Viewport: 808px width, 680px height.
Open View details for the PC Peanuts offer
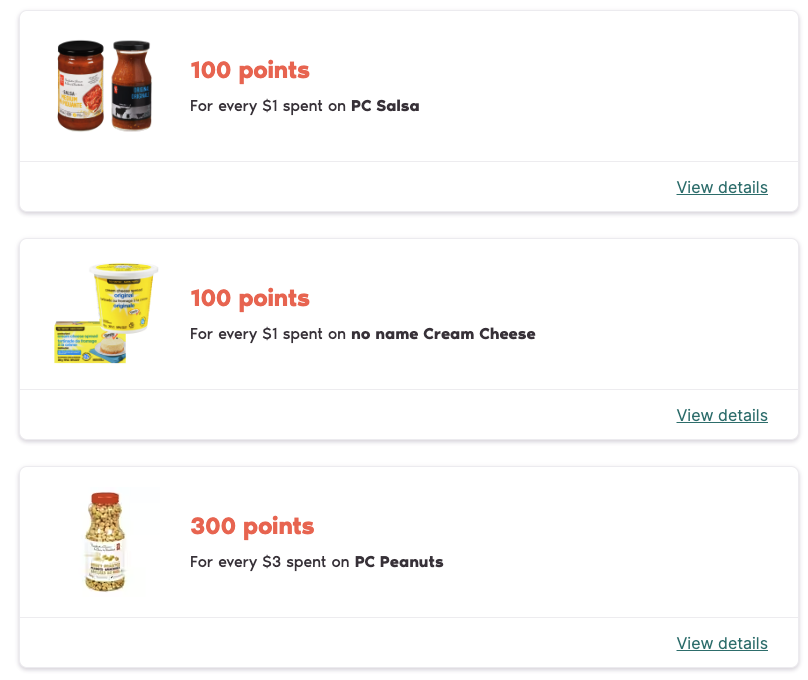click(722, 643)
